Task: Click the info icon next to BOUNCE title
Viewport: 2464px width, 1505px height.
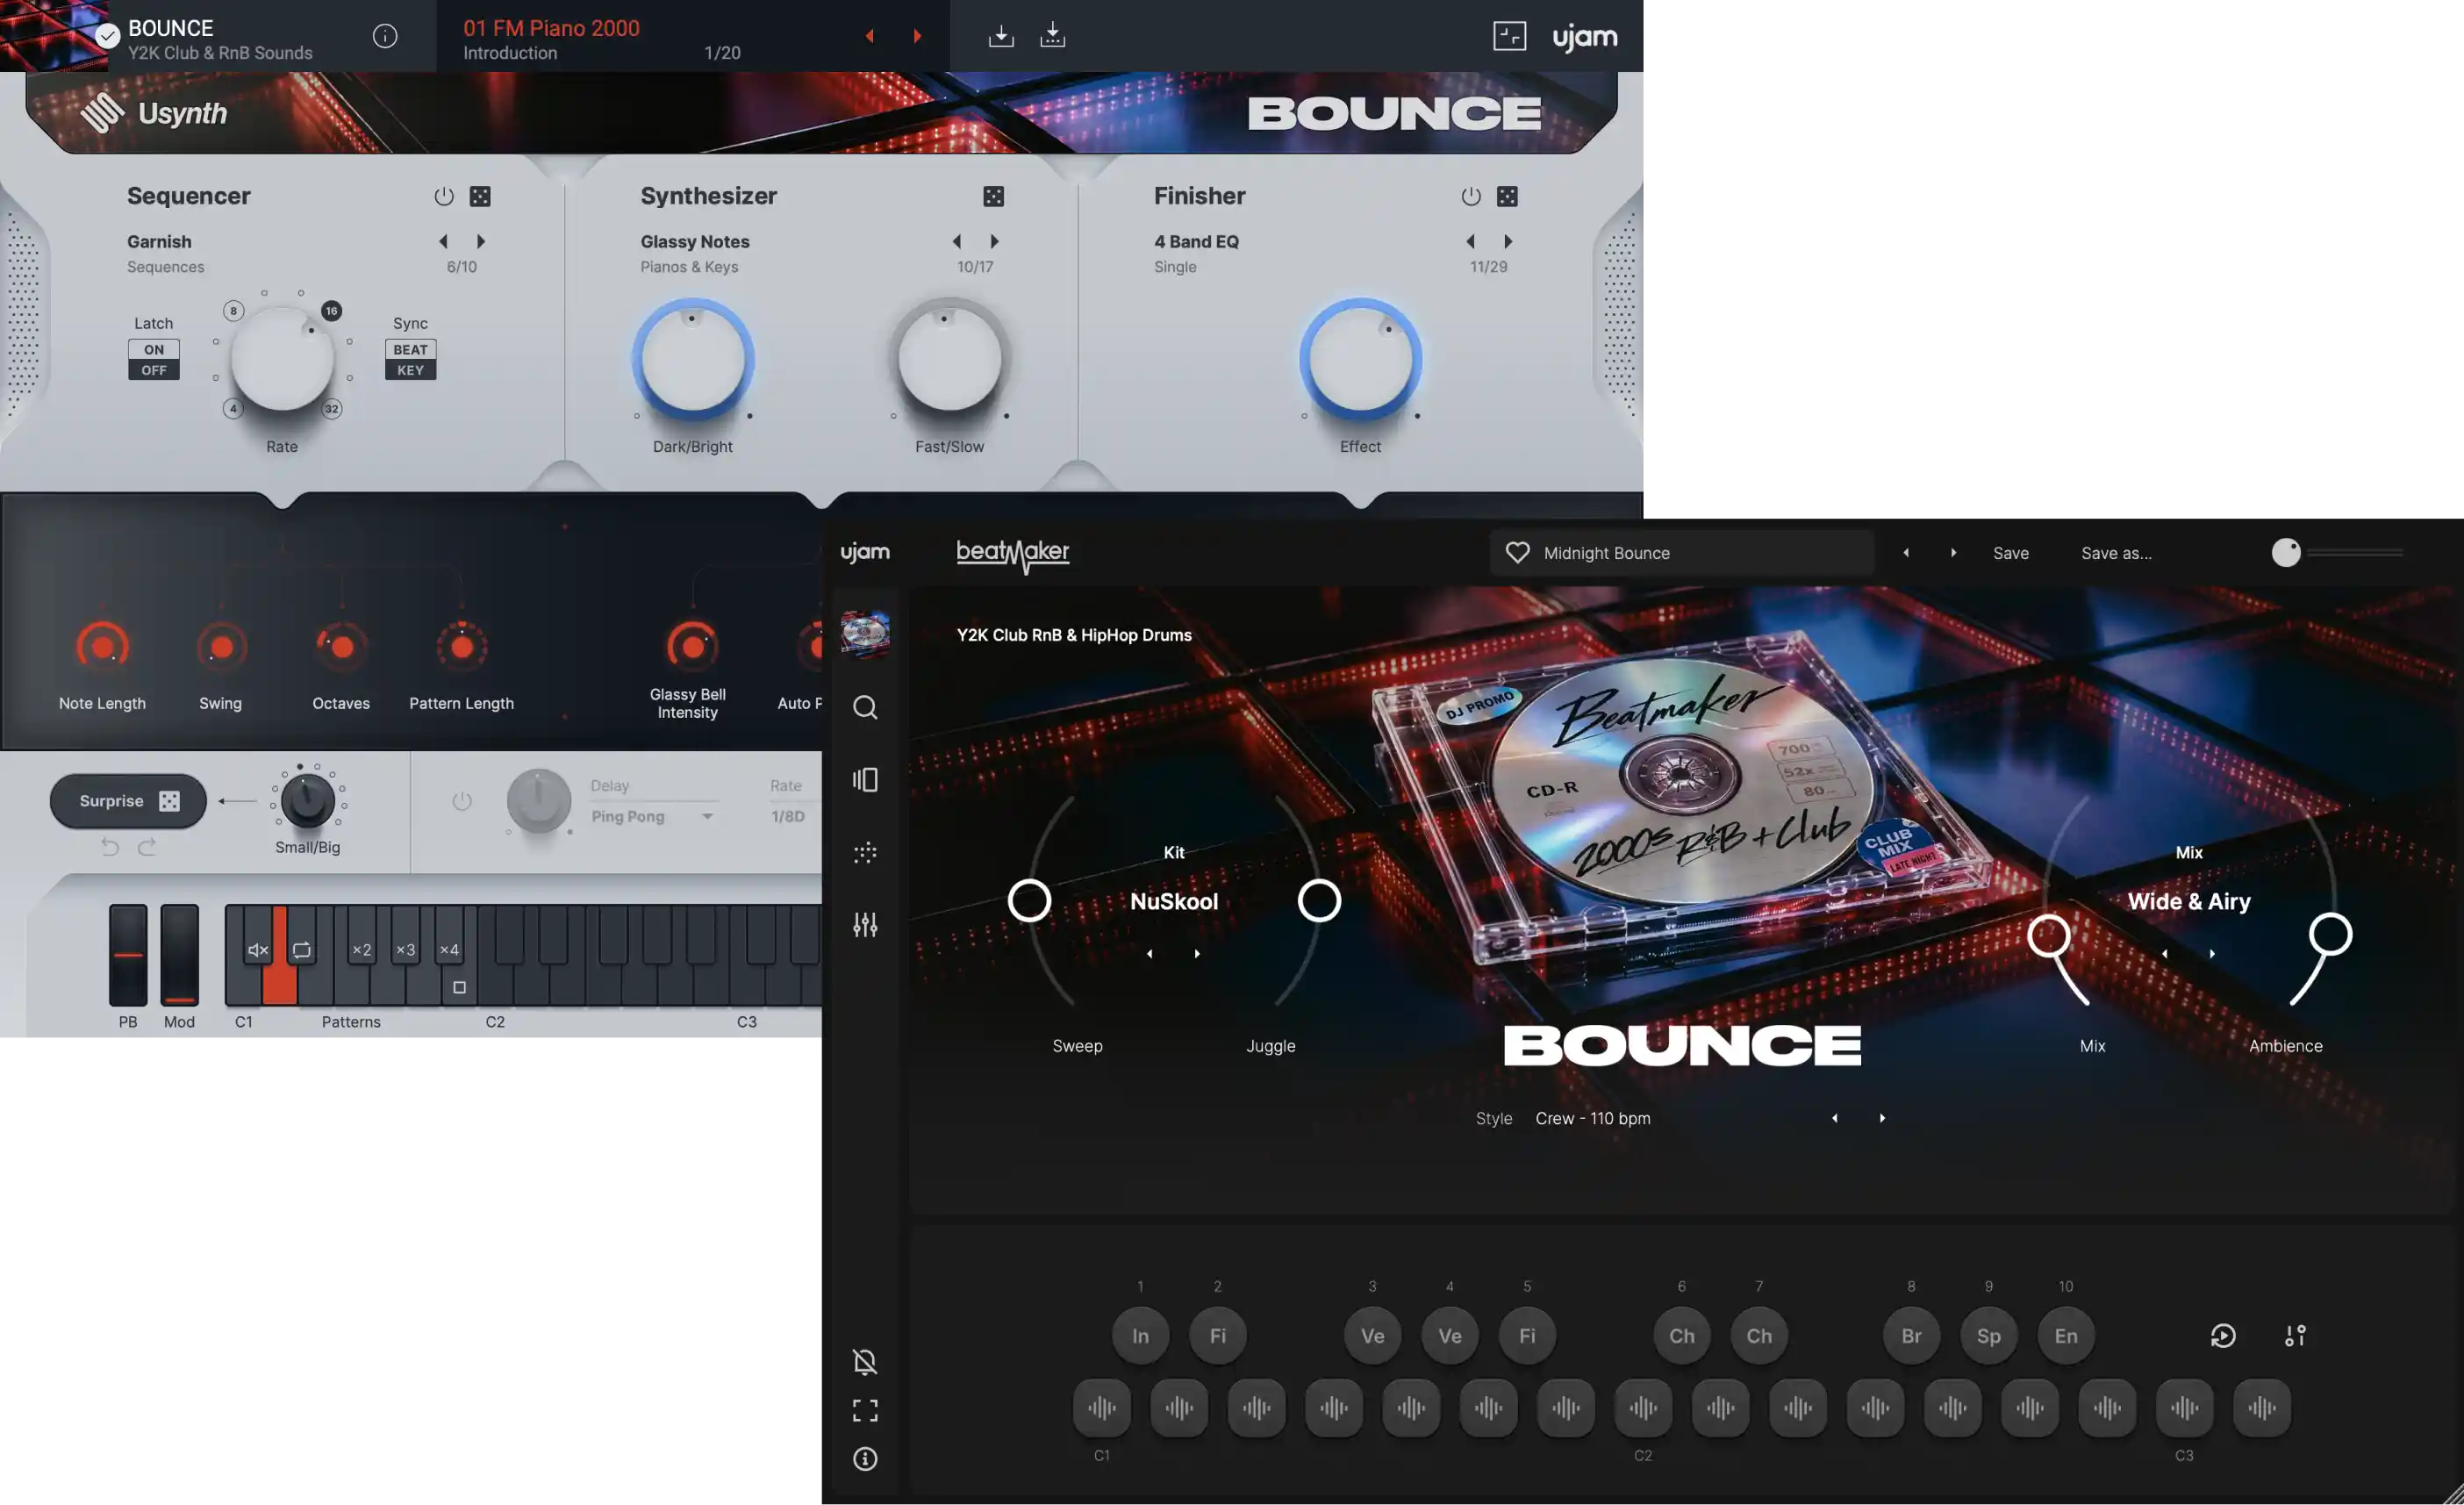Action: pos(385,37)
